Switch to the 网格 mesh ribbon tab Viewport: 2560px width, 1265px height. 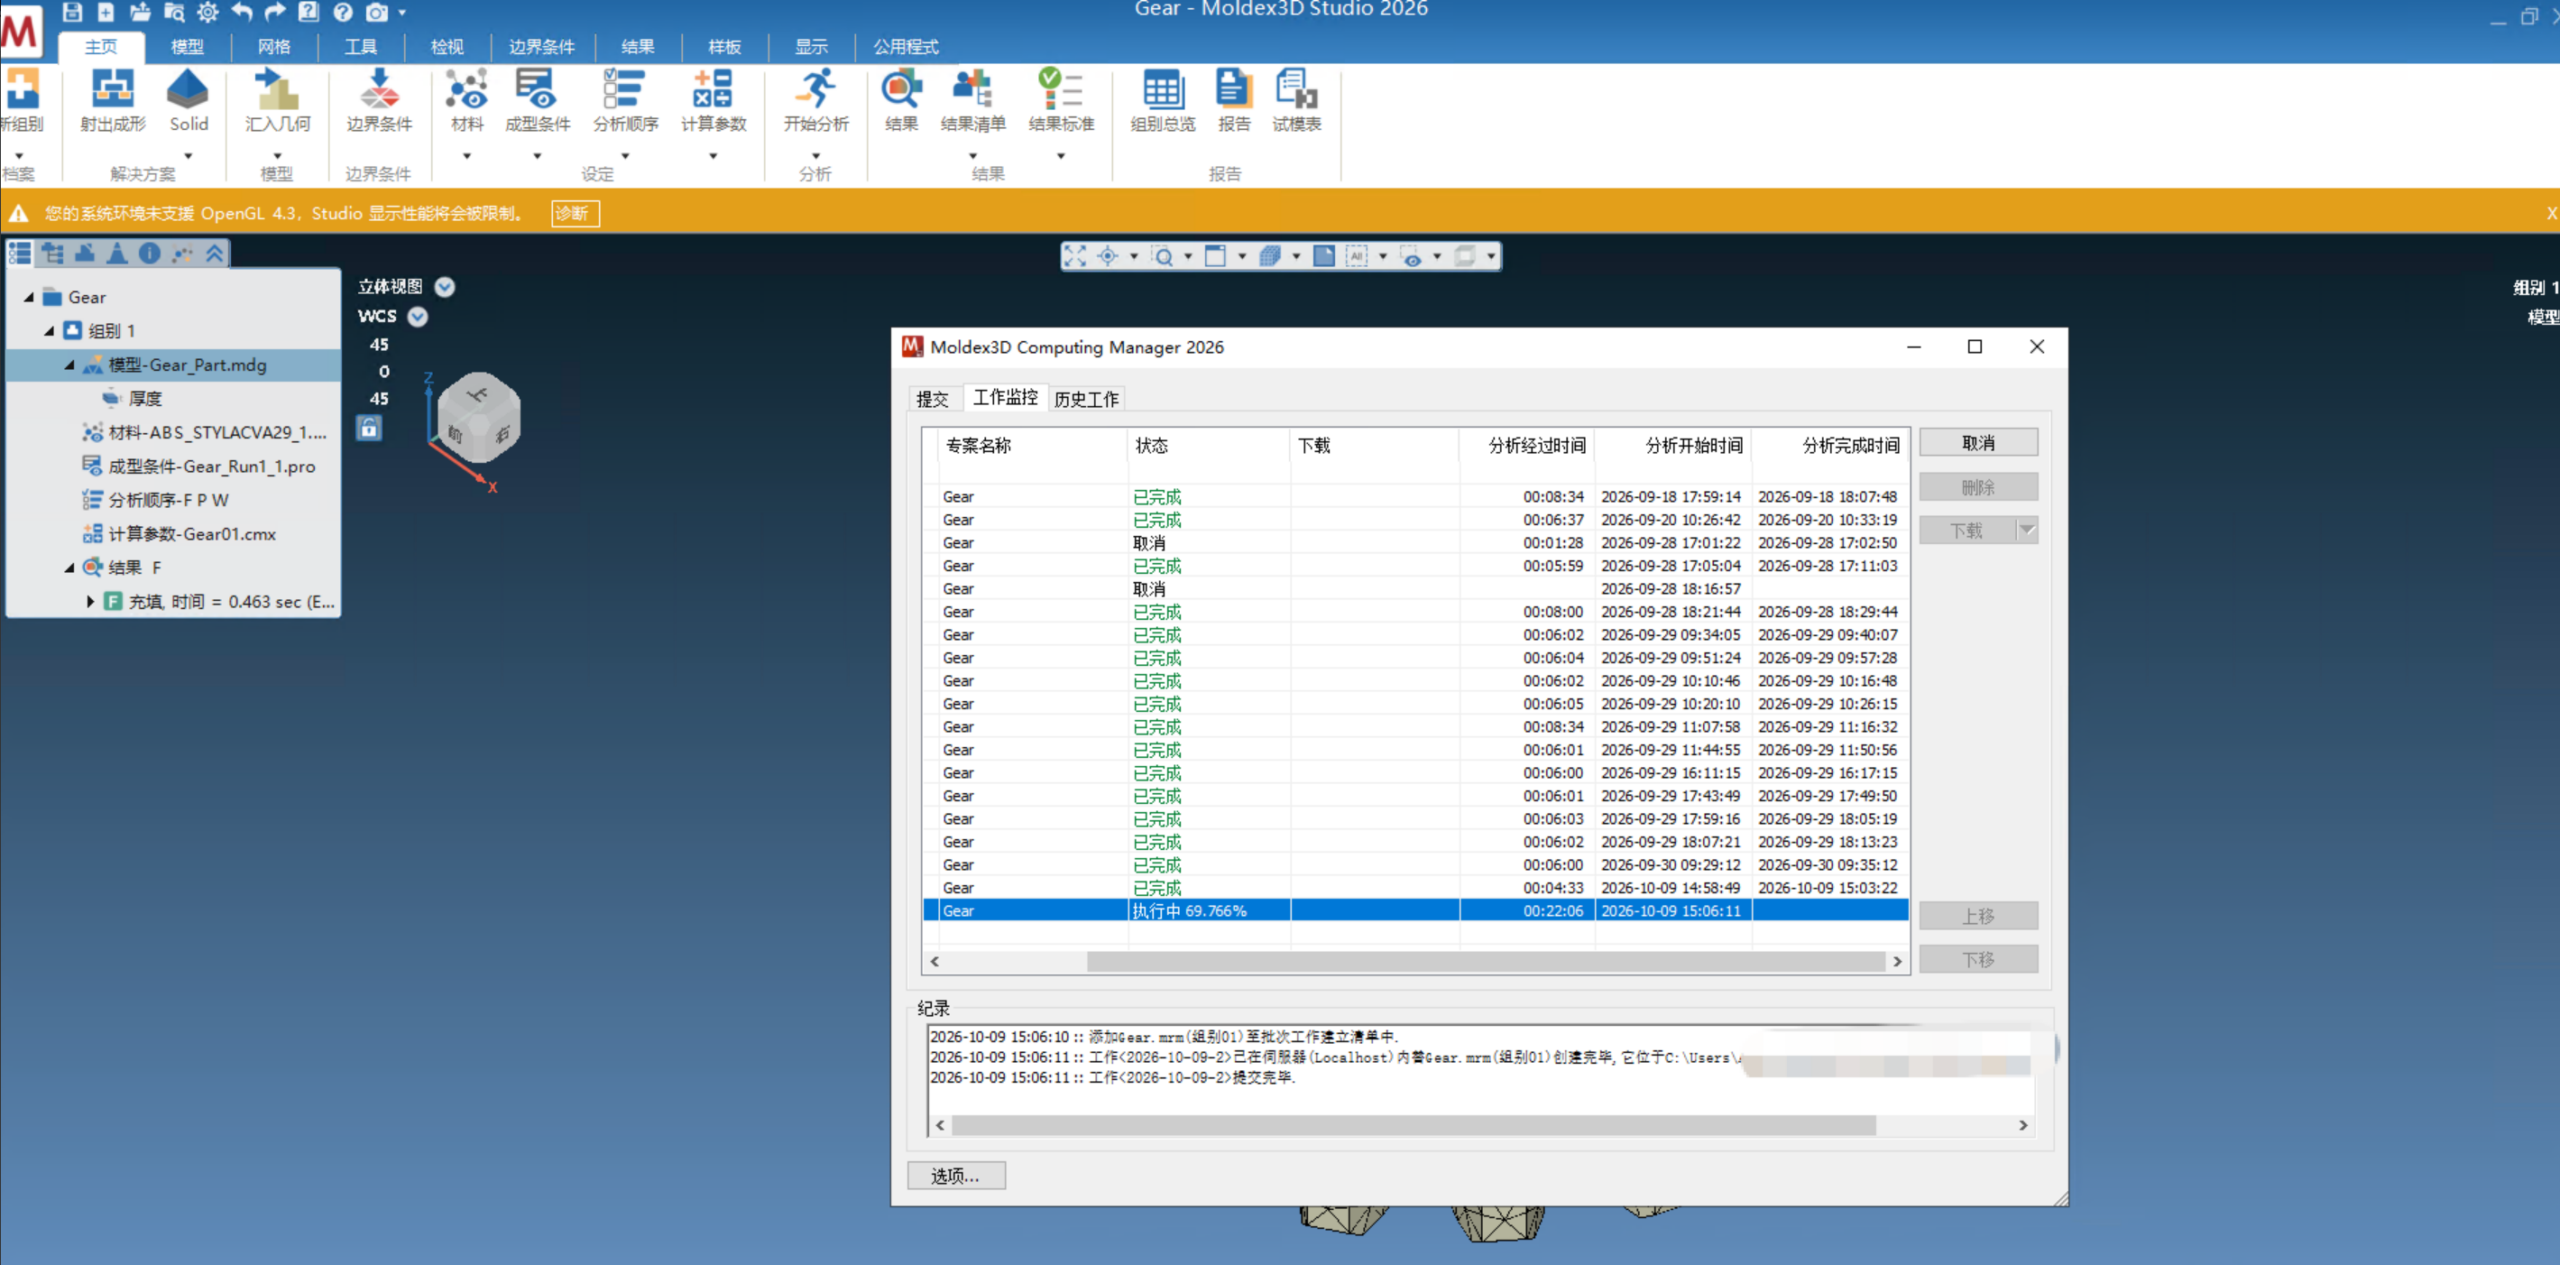(274, 46)
